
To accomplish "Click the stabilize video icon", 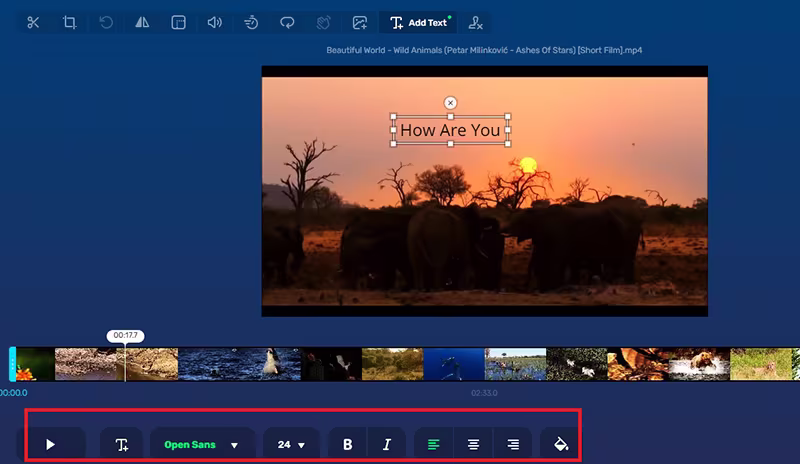I will pos(323,22).
